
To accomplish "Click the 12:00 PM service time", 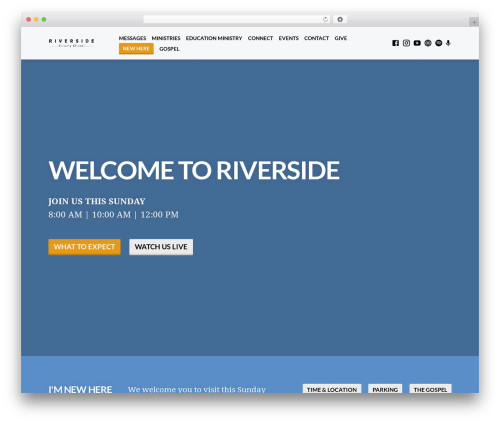I will 160,215.
